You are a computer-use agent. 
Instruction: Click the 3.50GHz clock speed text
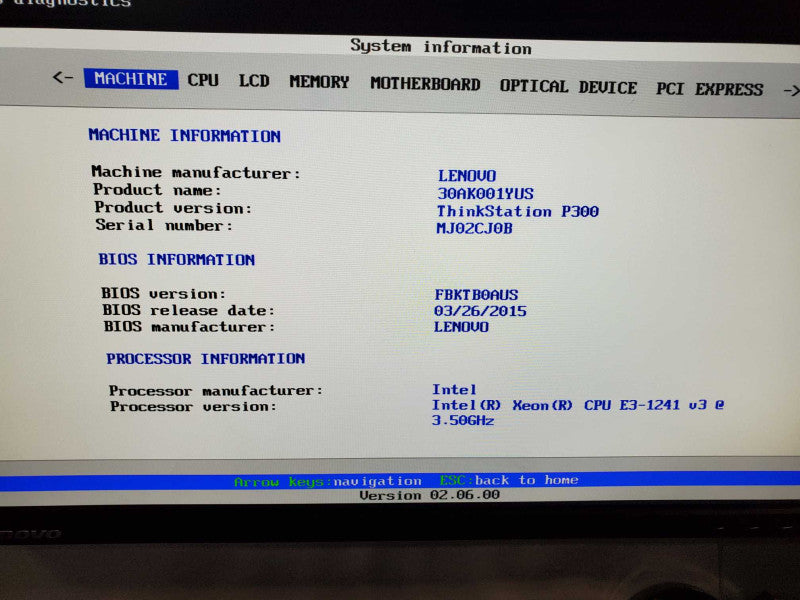pyautogui.click(x=463, y=420)
